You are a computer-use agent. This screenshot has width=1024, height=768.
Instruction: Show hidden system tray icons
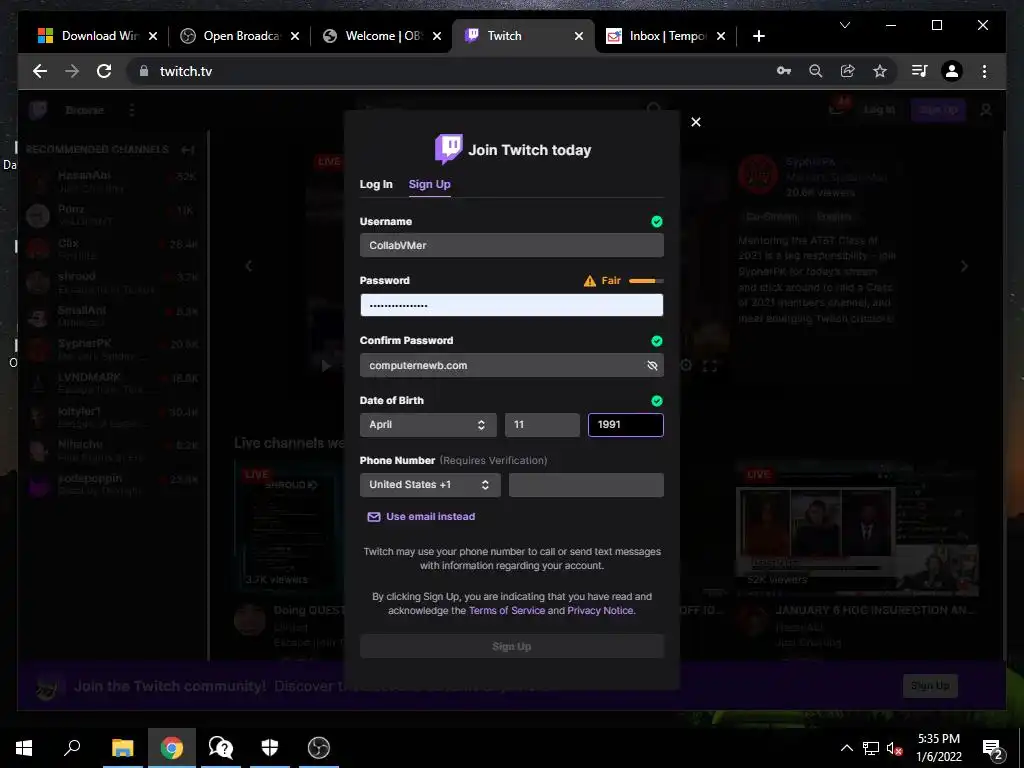tap(846, 748)
